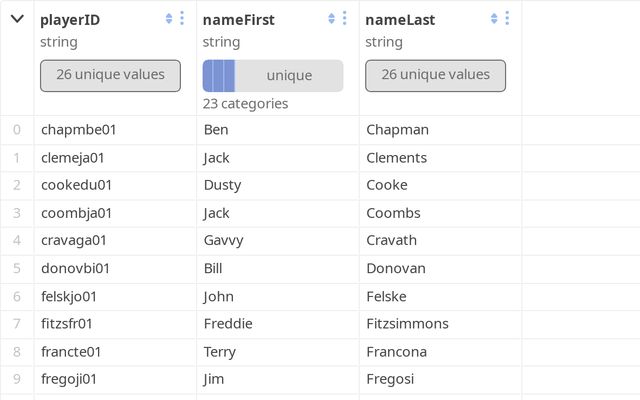Select the playerID column header
The image size is (640, 400).
[x=70, y=19]
